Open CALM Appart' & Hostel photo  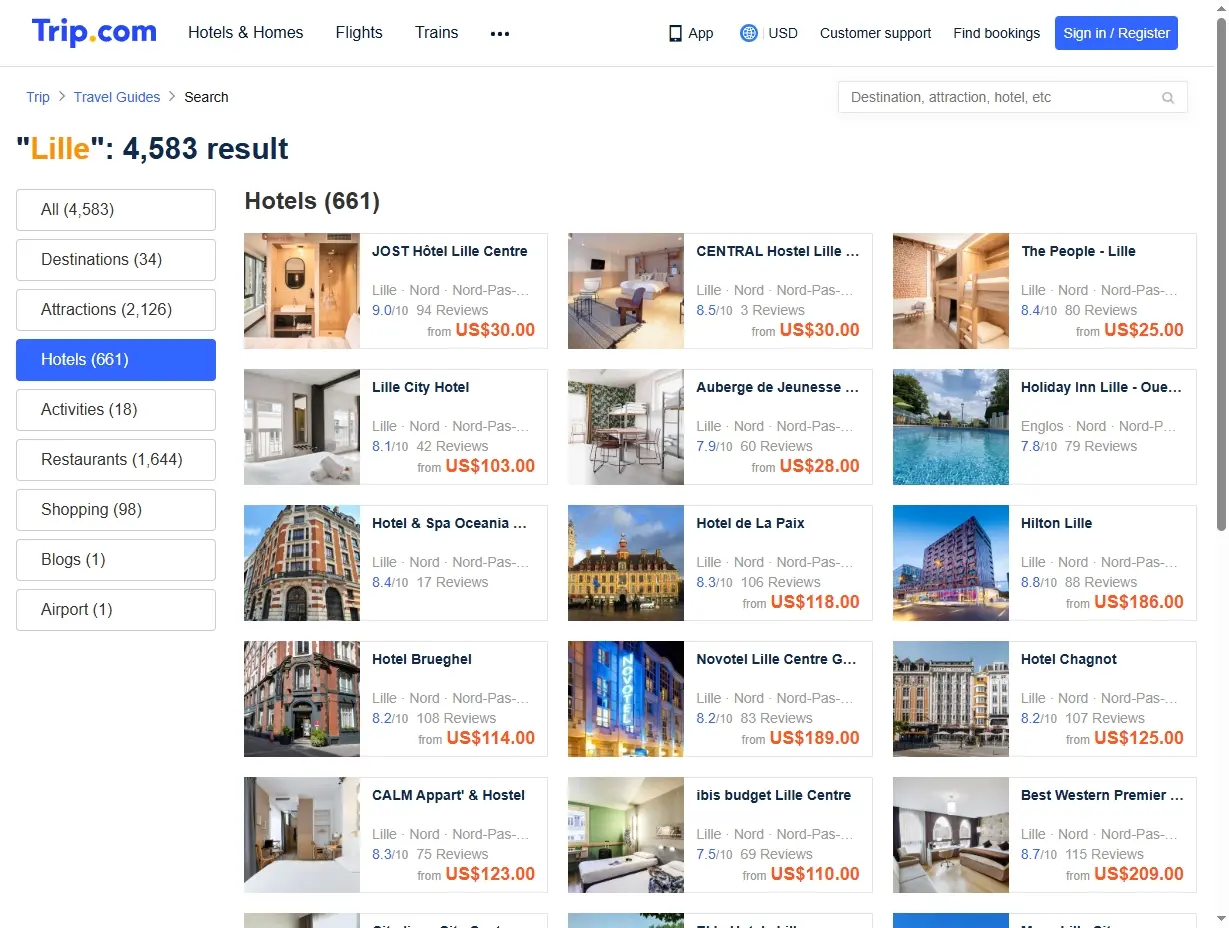point(302,835)
